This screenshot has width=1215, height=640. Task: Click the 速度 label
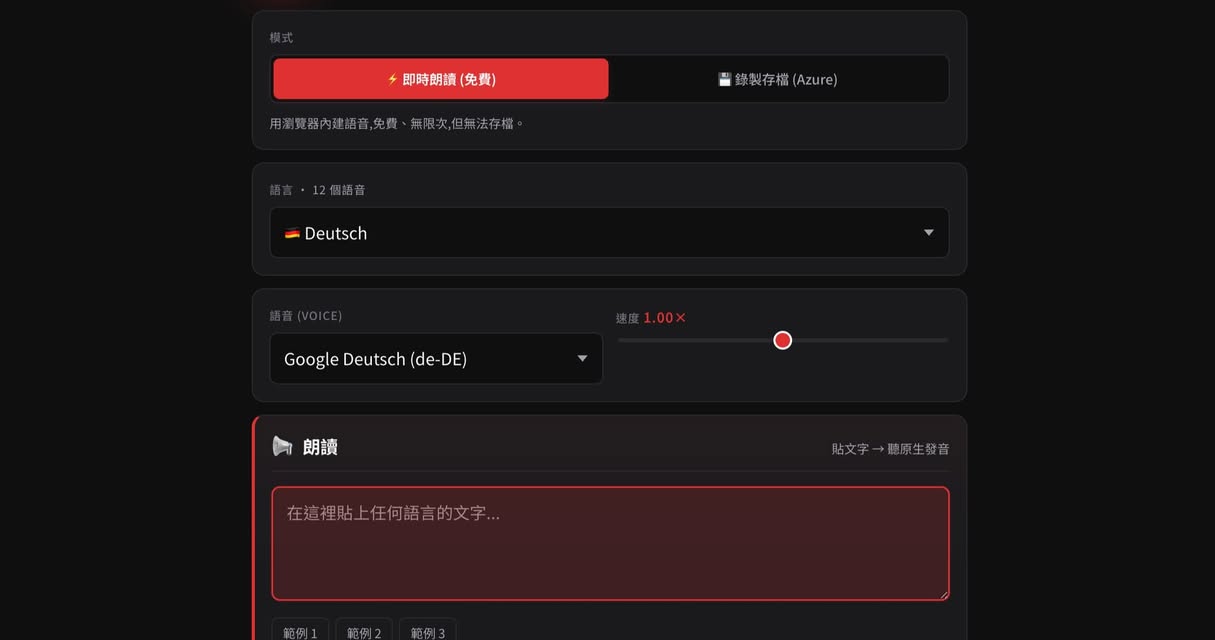(627, 319)
